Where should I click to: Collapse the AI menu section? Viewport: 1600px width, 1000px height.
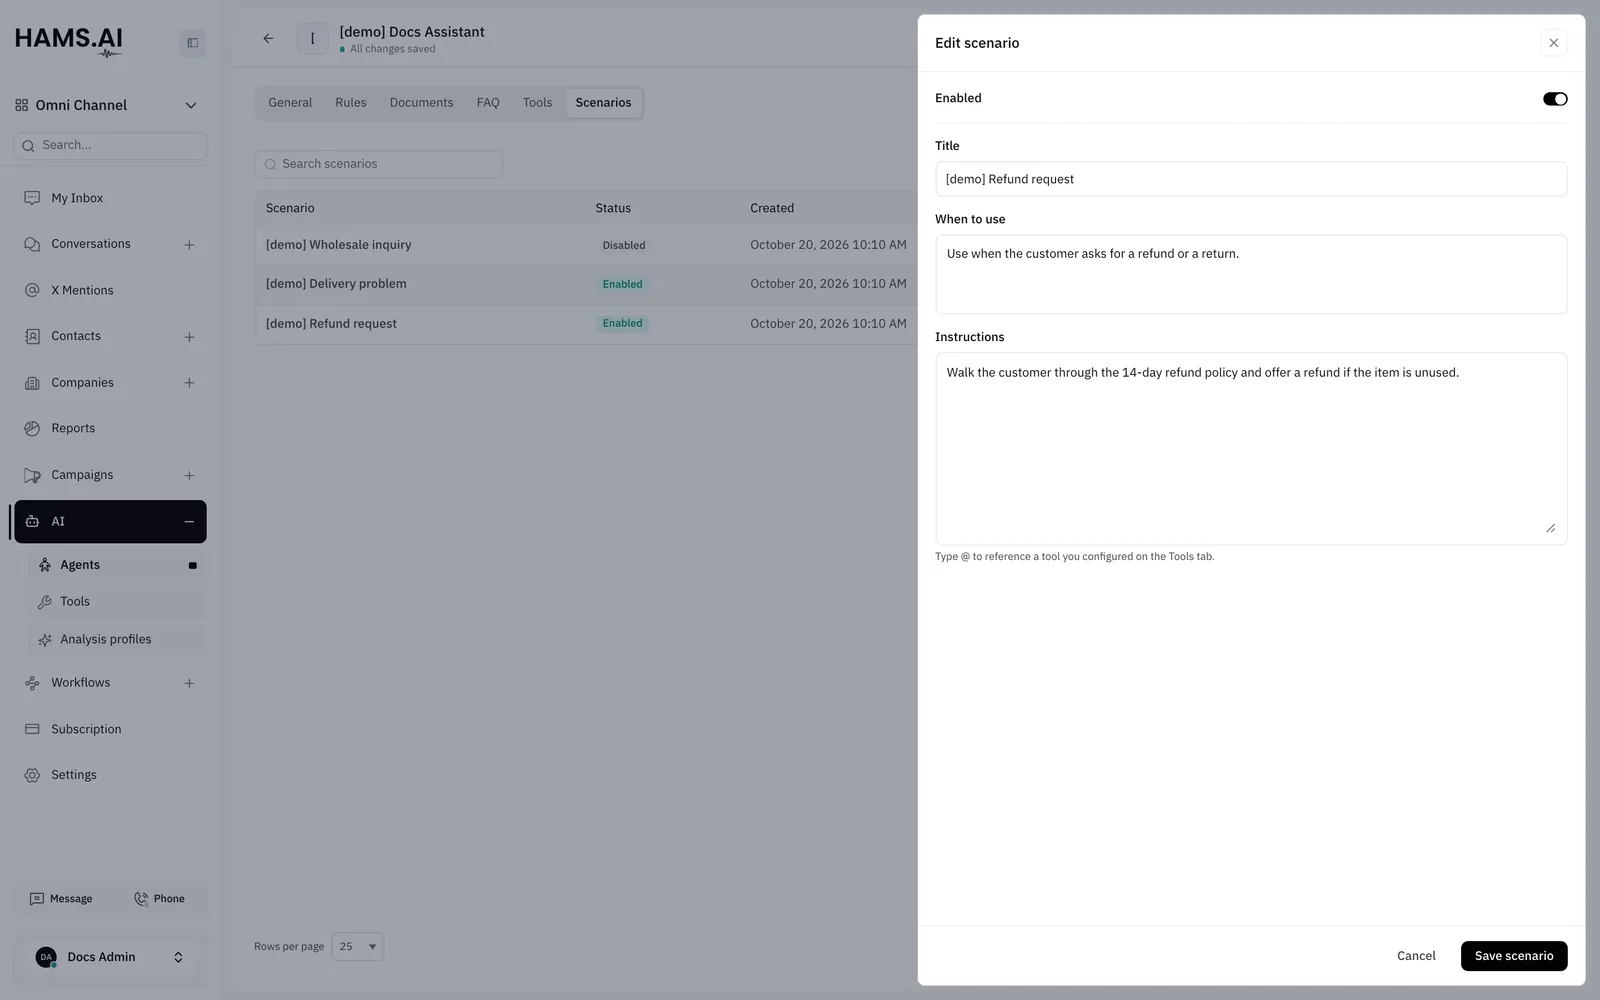[x=189, y=522]
